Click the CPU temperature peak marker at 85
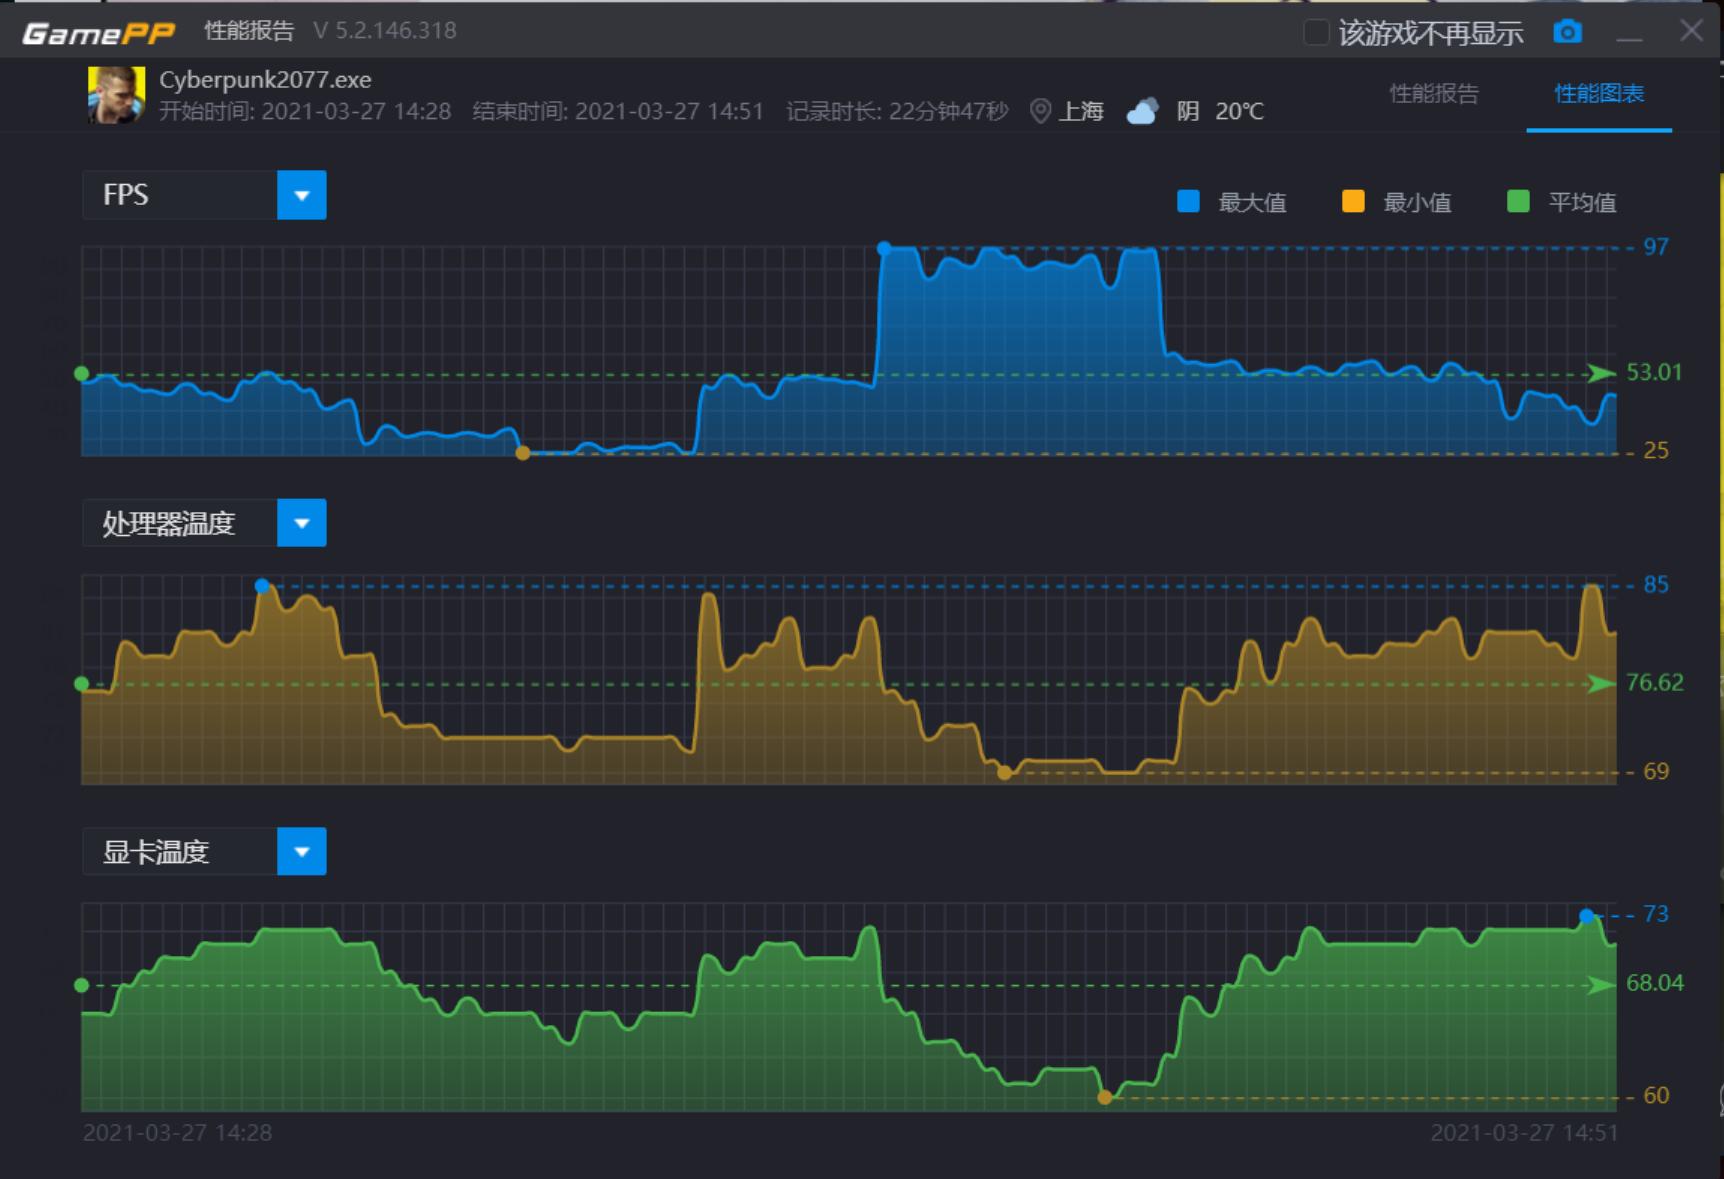 [262, 586]
